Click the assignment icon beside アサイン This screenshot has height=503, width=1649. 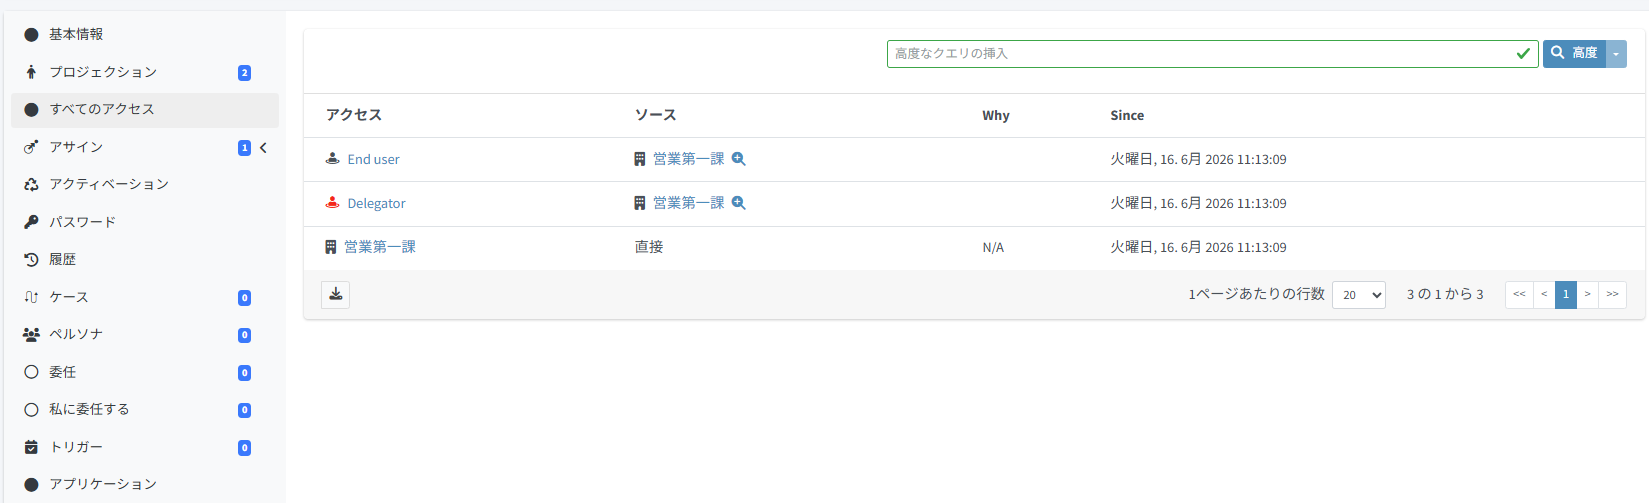point(31,147)
